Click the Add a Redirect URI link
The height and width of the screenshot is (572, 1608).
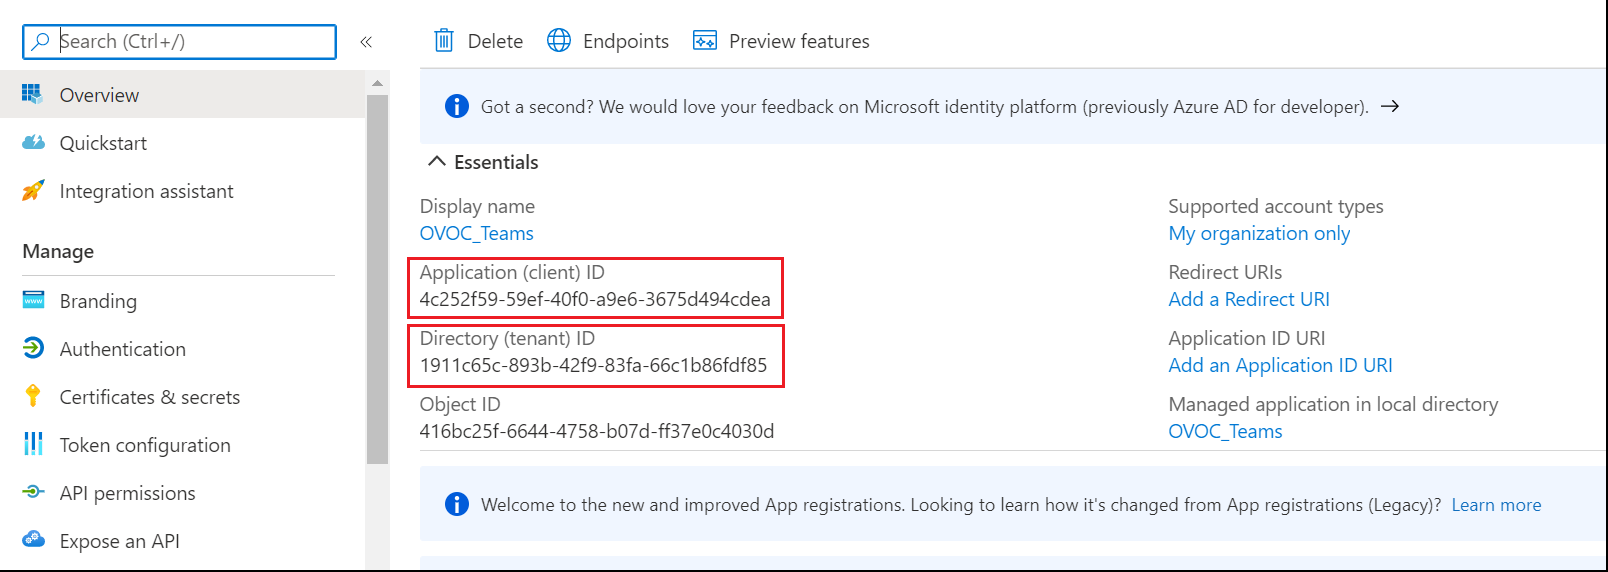1249,299
